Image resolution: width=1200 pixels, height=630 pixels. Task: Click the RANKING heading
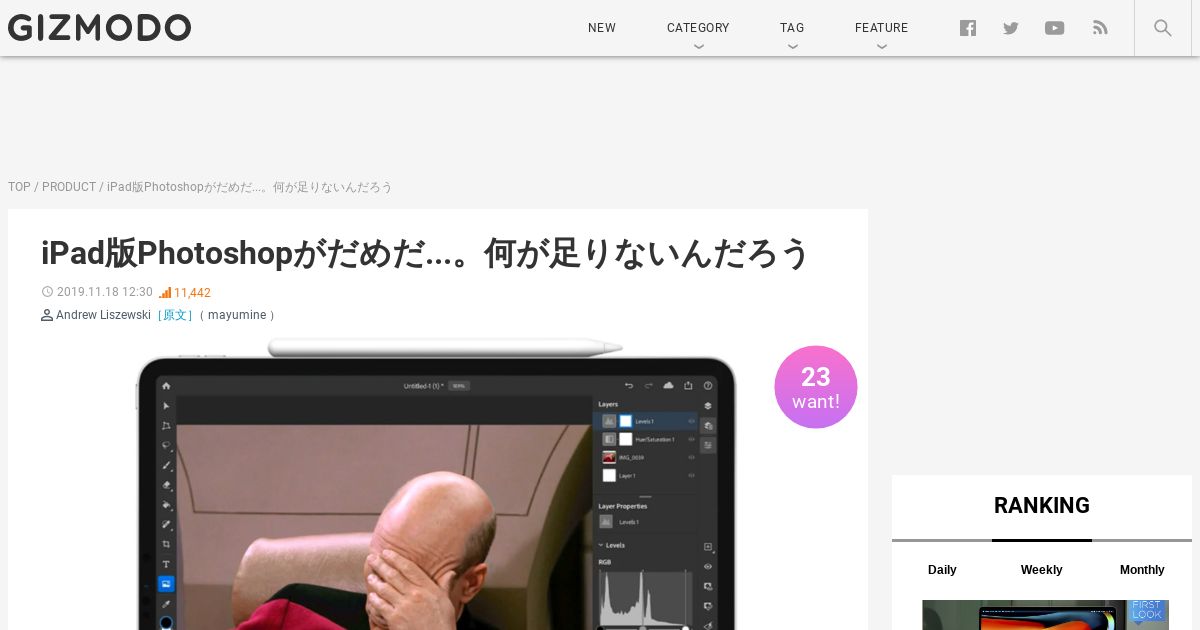1042,506
